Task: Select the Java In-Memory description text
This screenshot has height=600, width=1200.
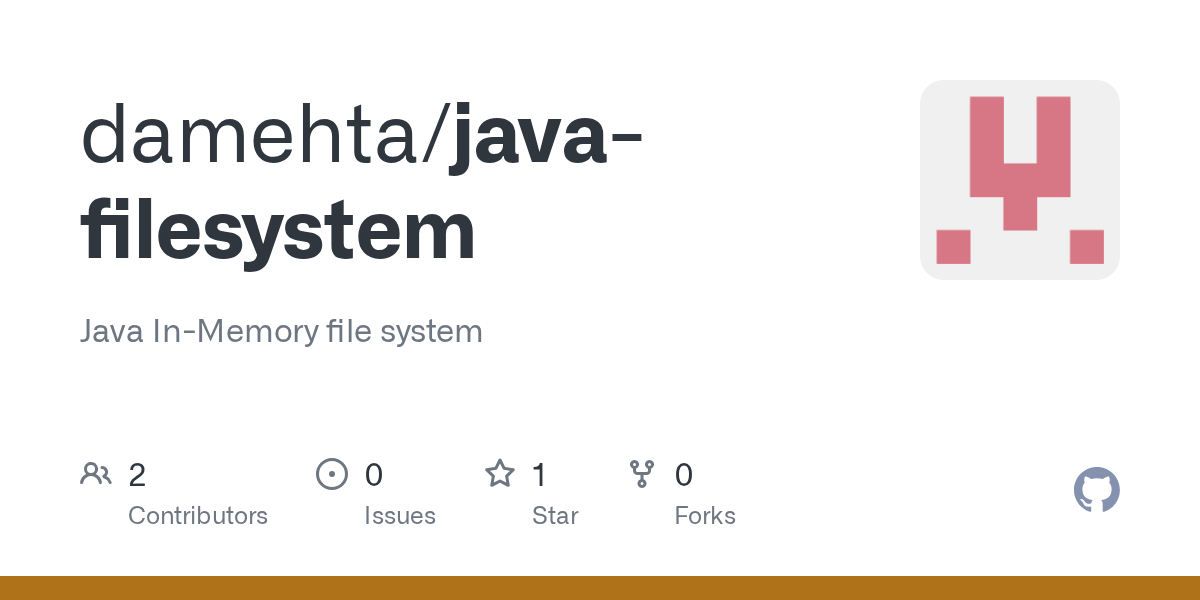Action: coord(281,331)
